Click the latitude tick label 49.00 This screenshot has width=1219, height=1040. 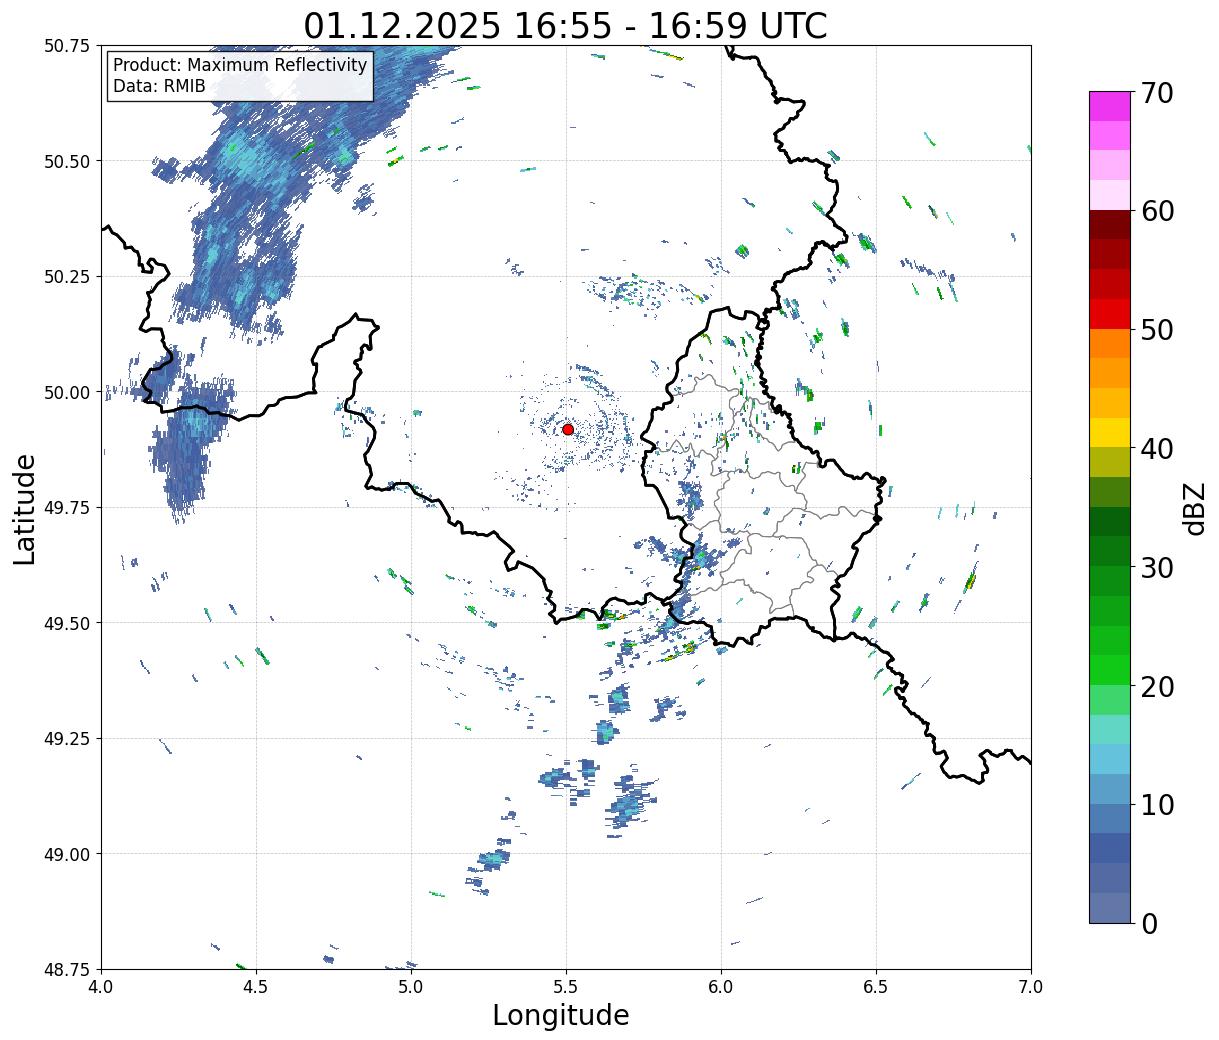pos(67,854)
